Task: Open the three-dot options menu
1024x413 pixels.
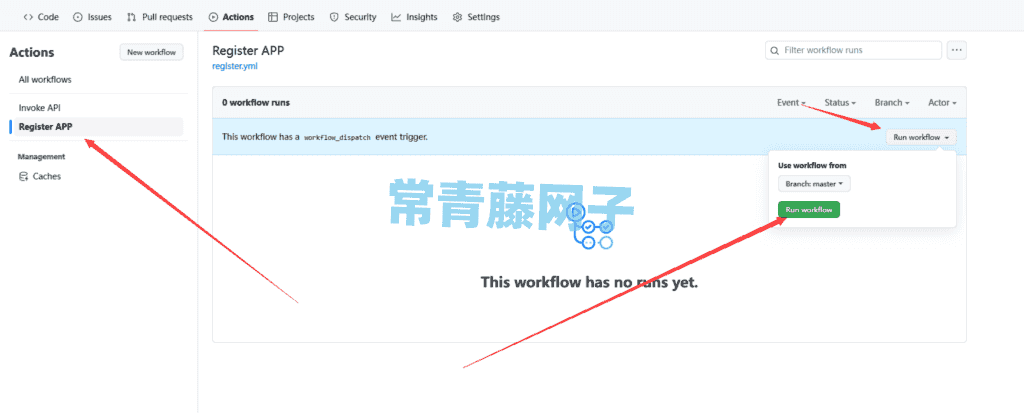Action: (x=957, y=50)
